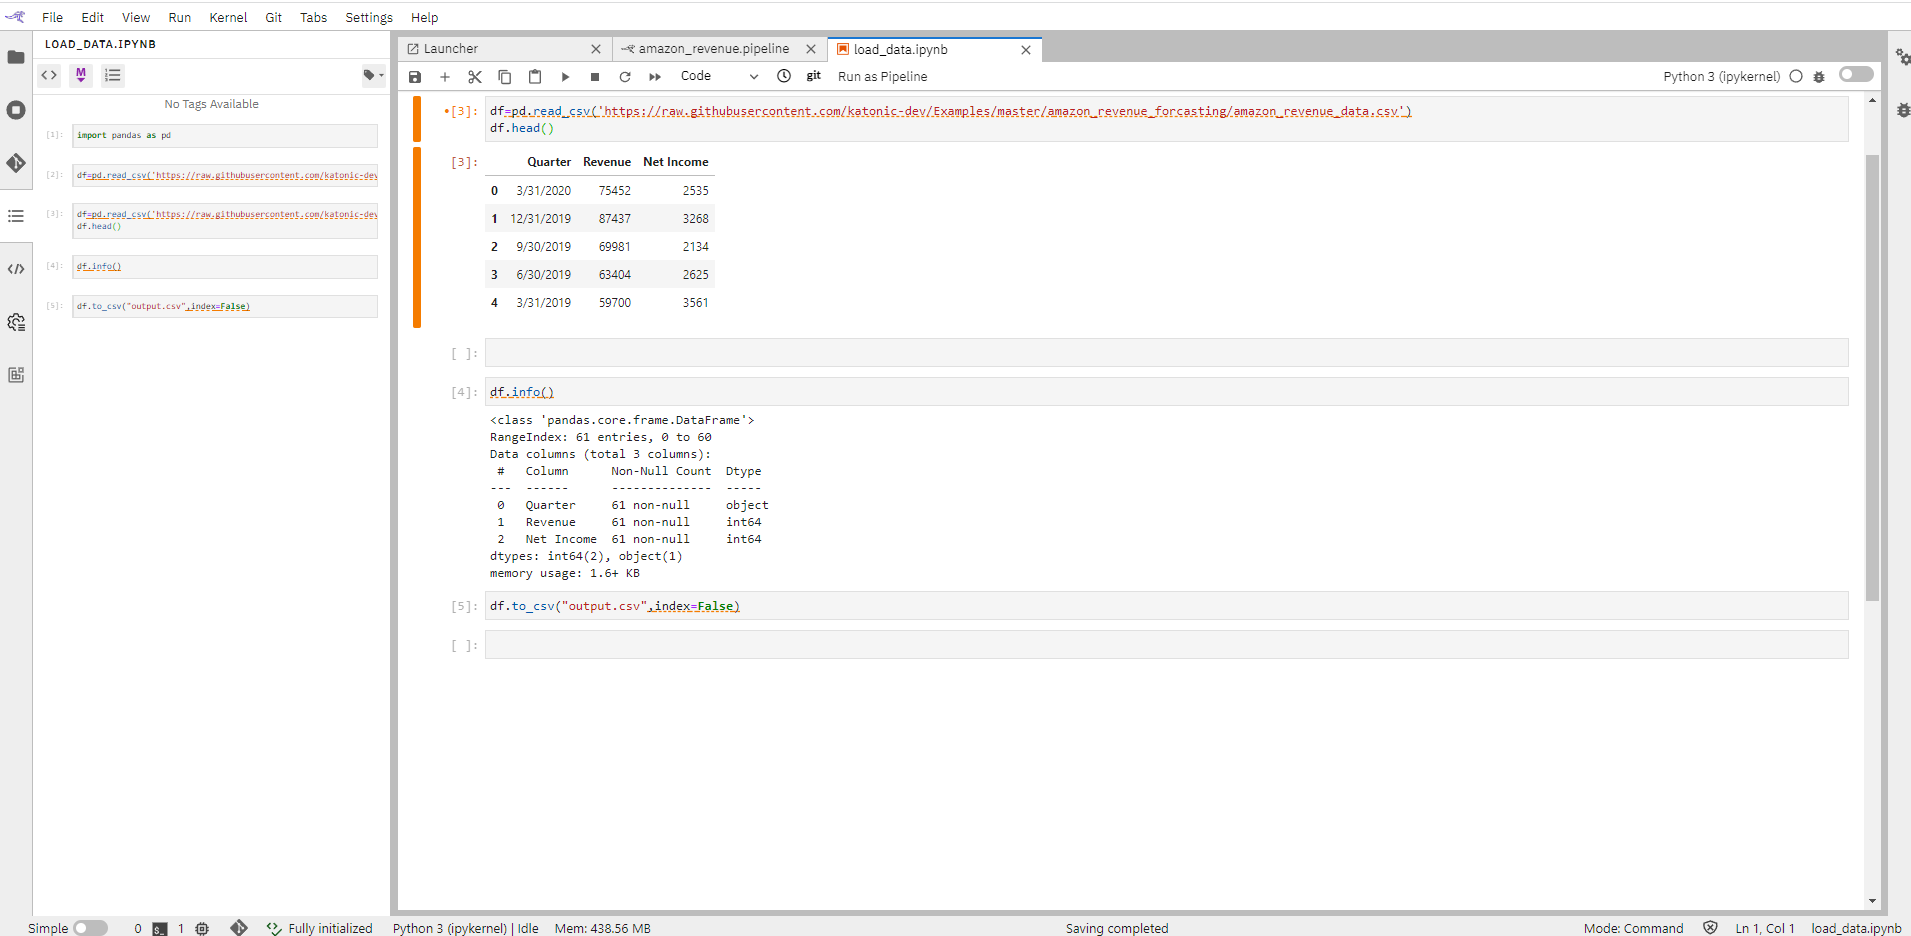Close the amazon_revenue.pipeline tab
Screen dimensions: 1911x936
point(811,49)
